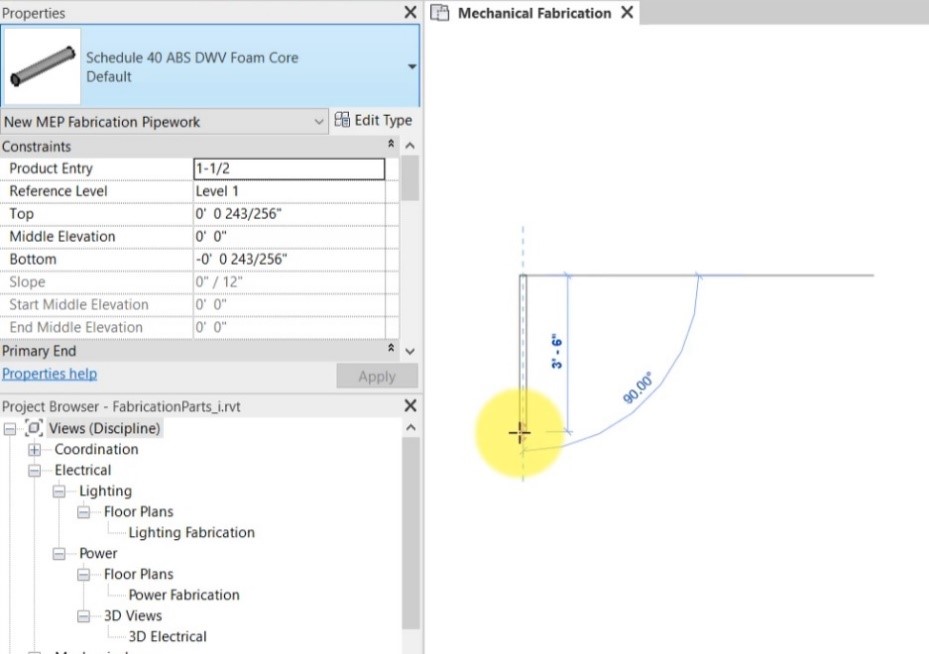Screen dimensions: 929x654
Task: Open the Properties help link
Action: (48, 373)
